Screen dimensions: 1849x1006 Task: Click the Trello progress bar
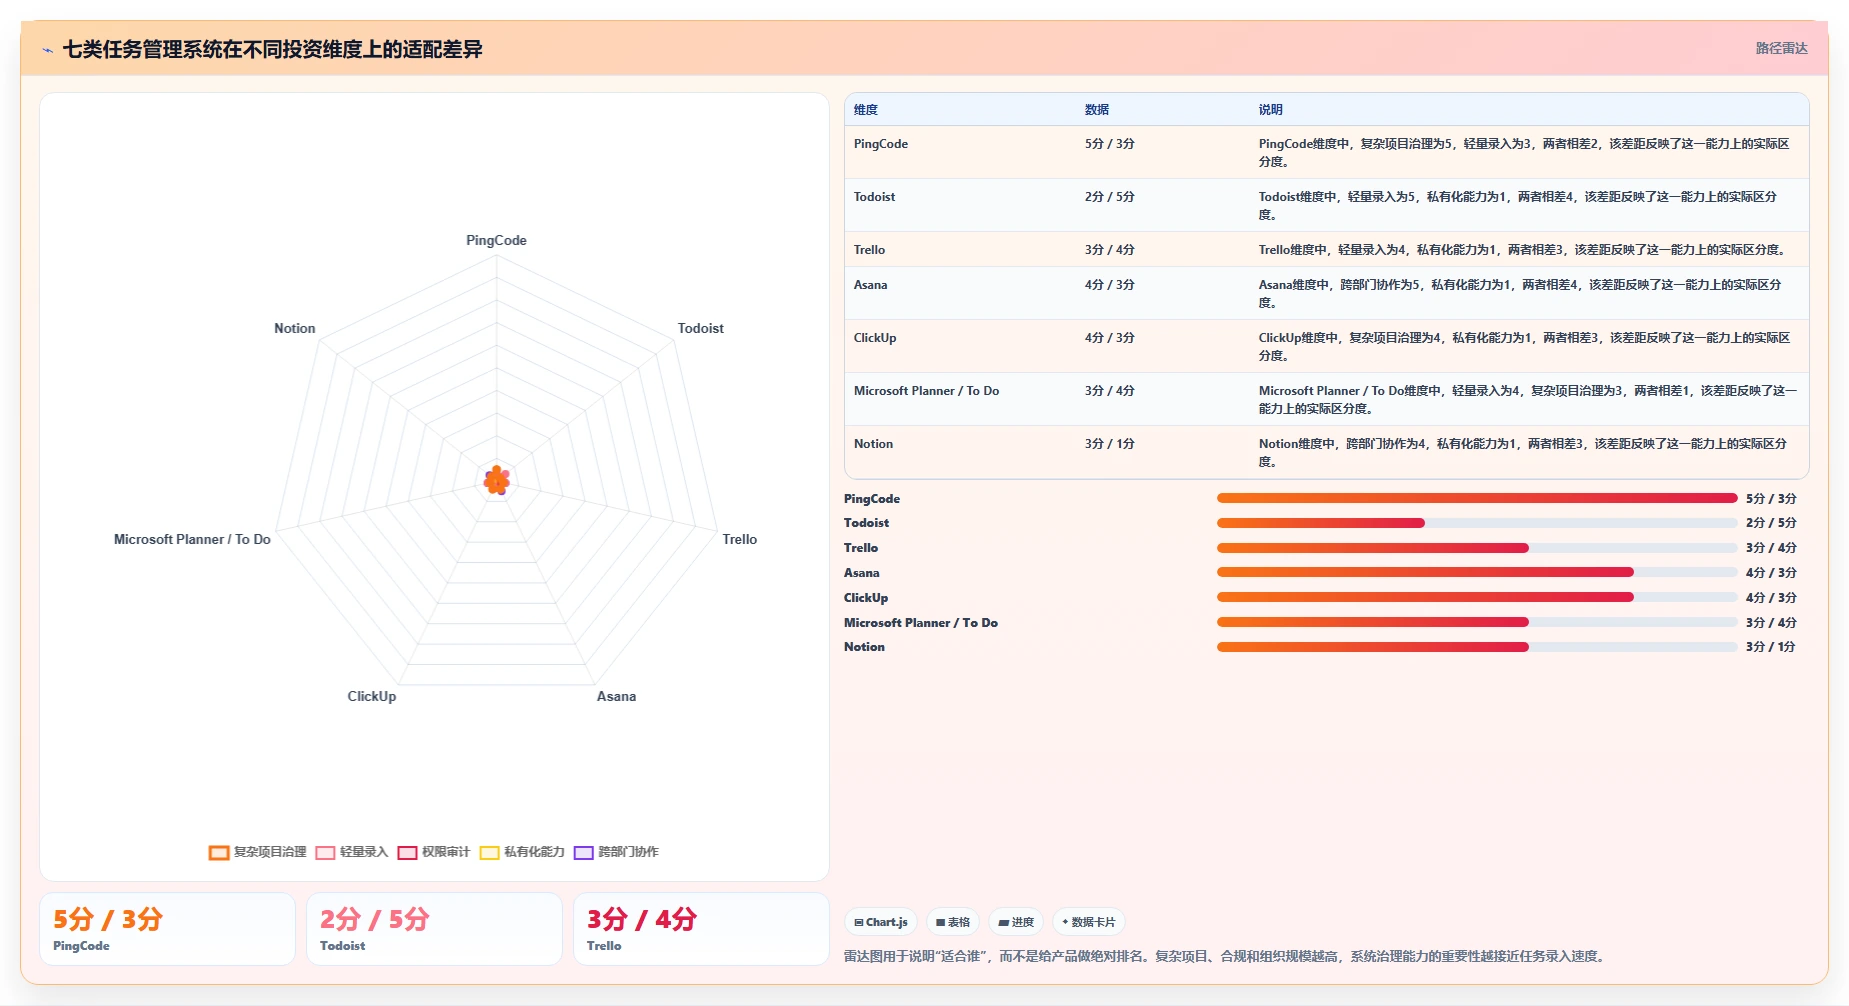coord(1477,548)
